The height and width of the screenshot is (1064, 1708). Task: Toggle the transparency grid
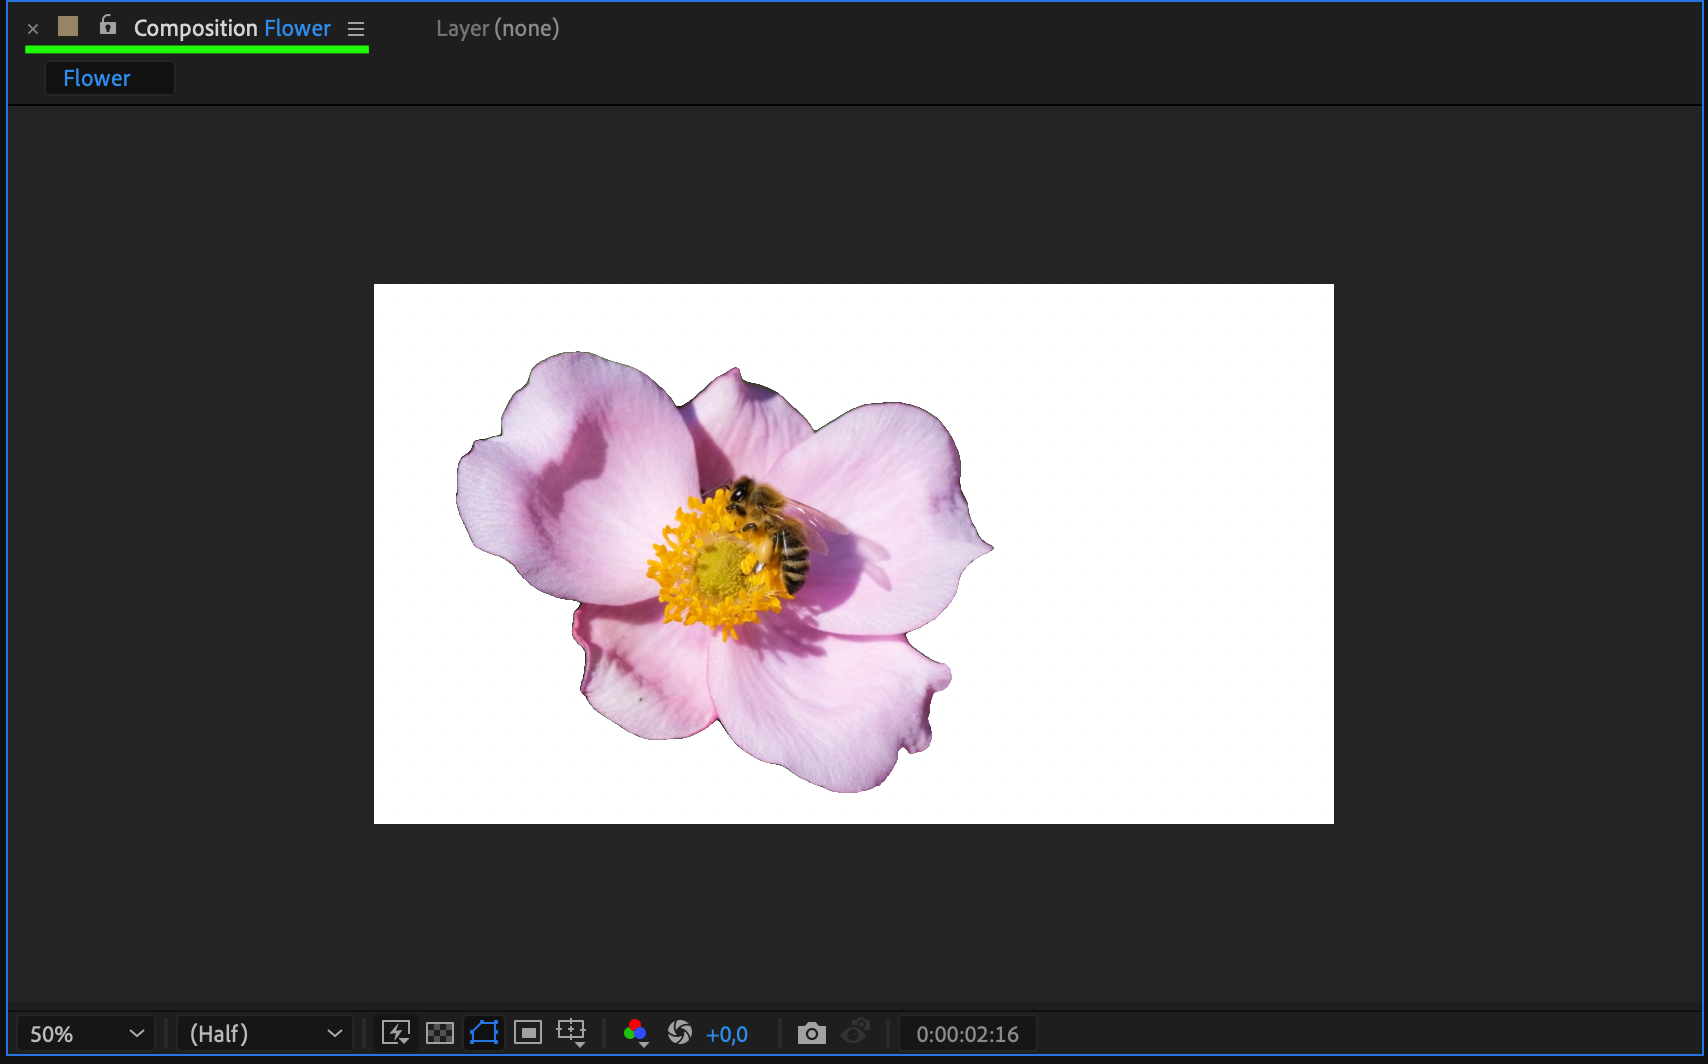[440, 1033]
